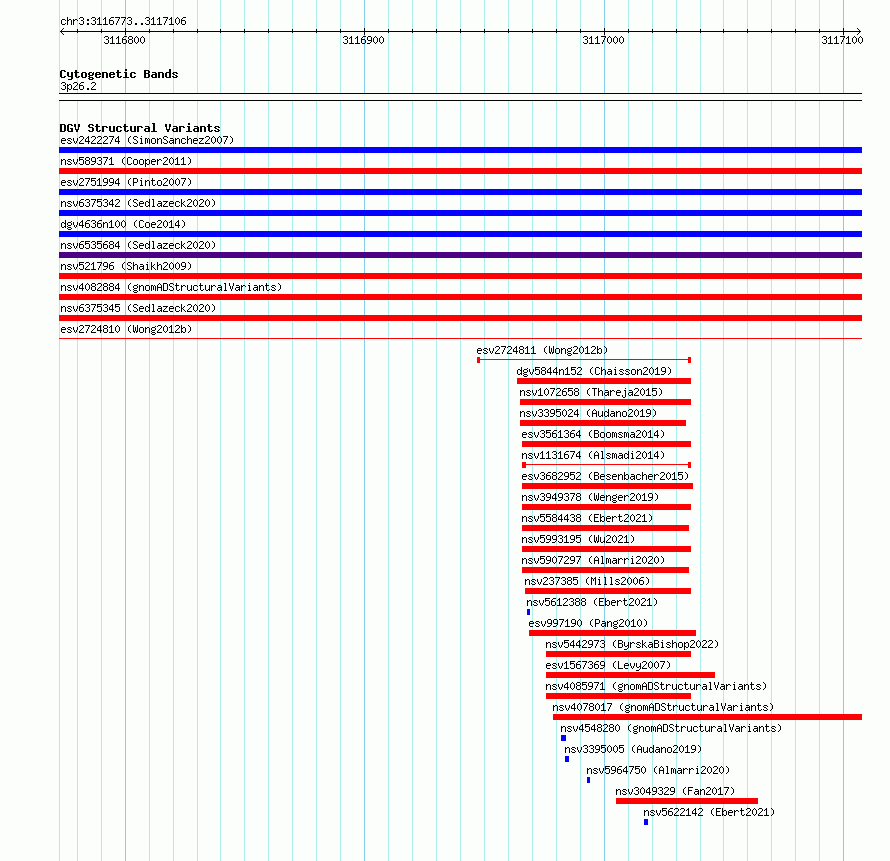Click the nsv4082884 (gnomADStructuralVariants) label

(x=171, y=287)
